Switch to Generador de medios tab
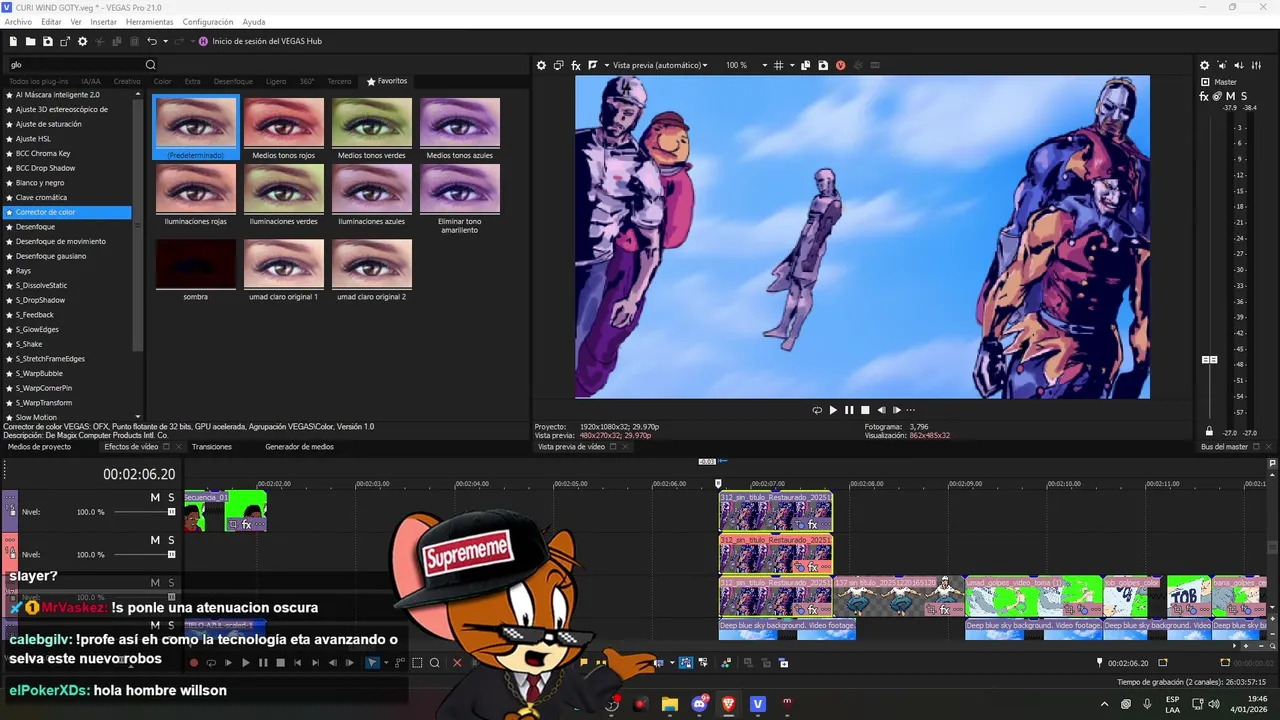The image size is (1280, 720). coord(299,447)
